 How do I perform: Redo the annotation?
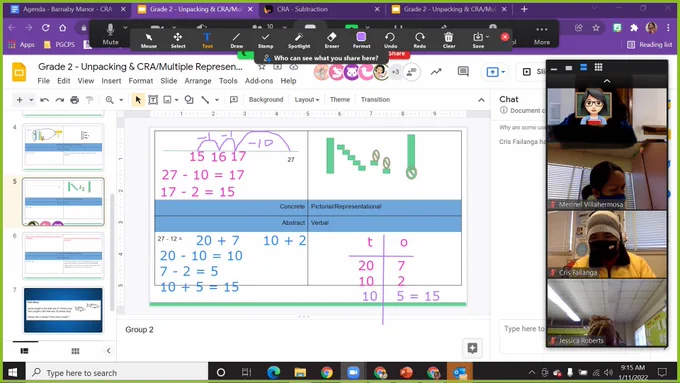[419, 40]
